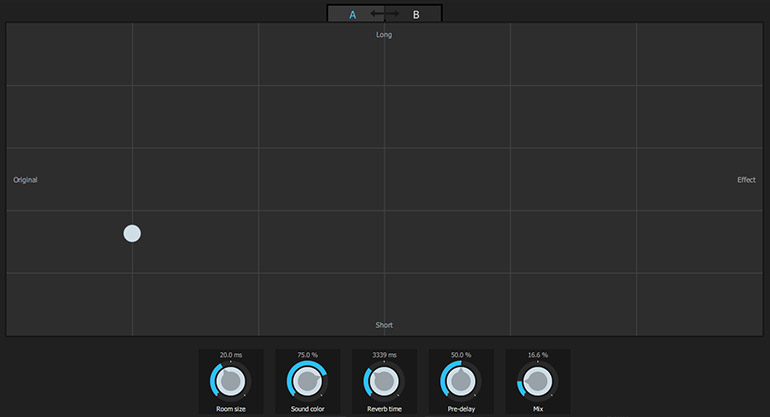The height and width of the screenshot is (417, 770).
Task: Click the Effect label on the pad
Action: click(746, 180)
